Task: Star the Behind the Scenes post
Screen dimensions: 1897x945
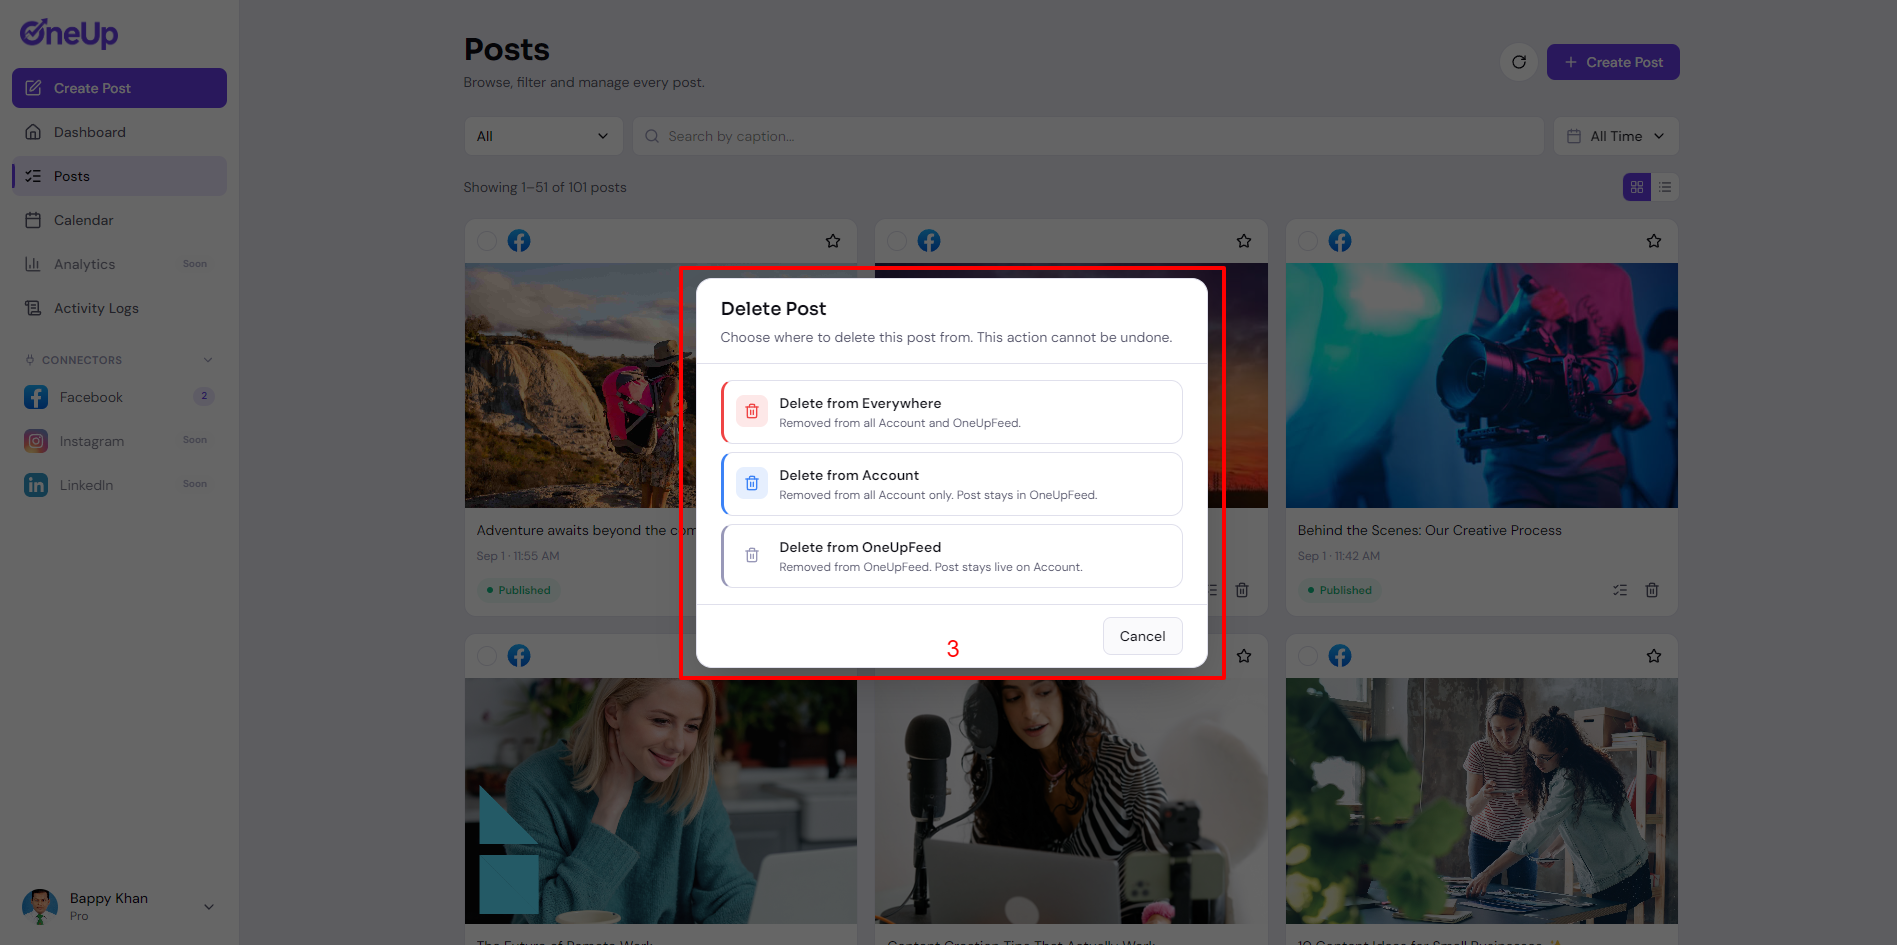Action: click(1654, 241)
